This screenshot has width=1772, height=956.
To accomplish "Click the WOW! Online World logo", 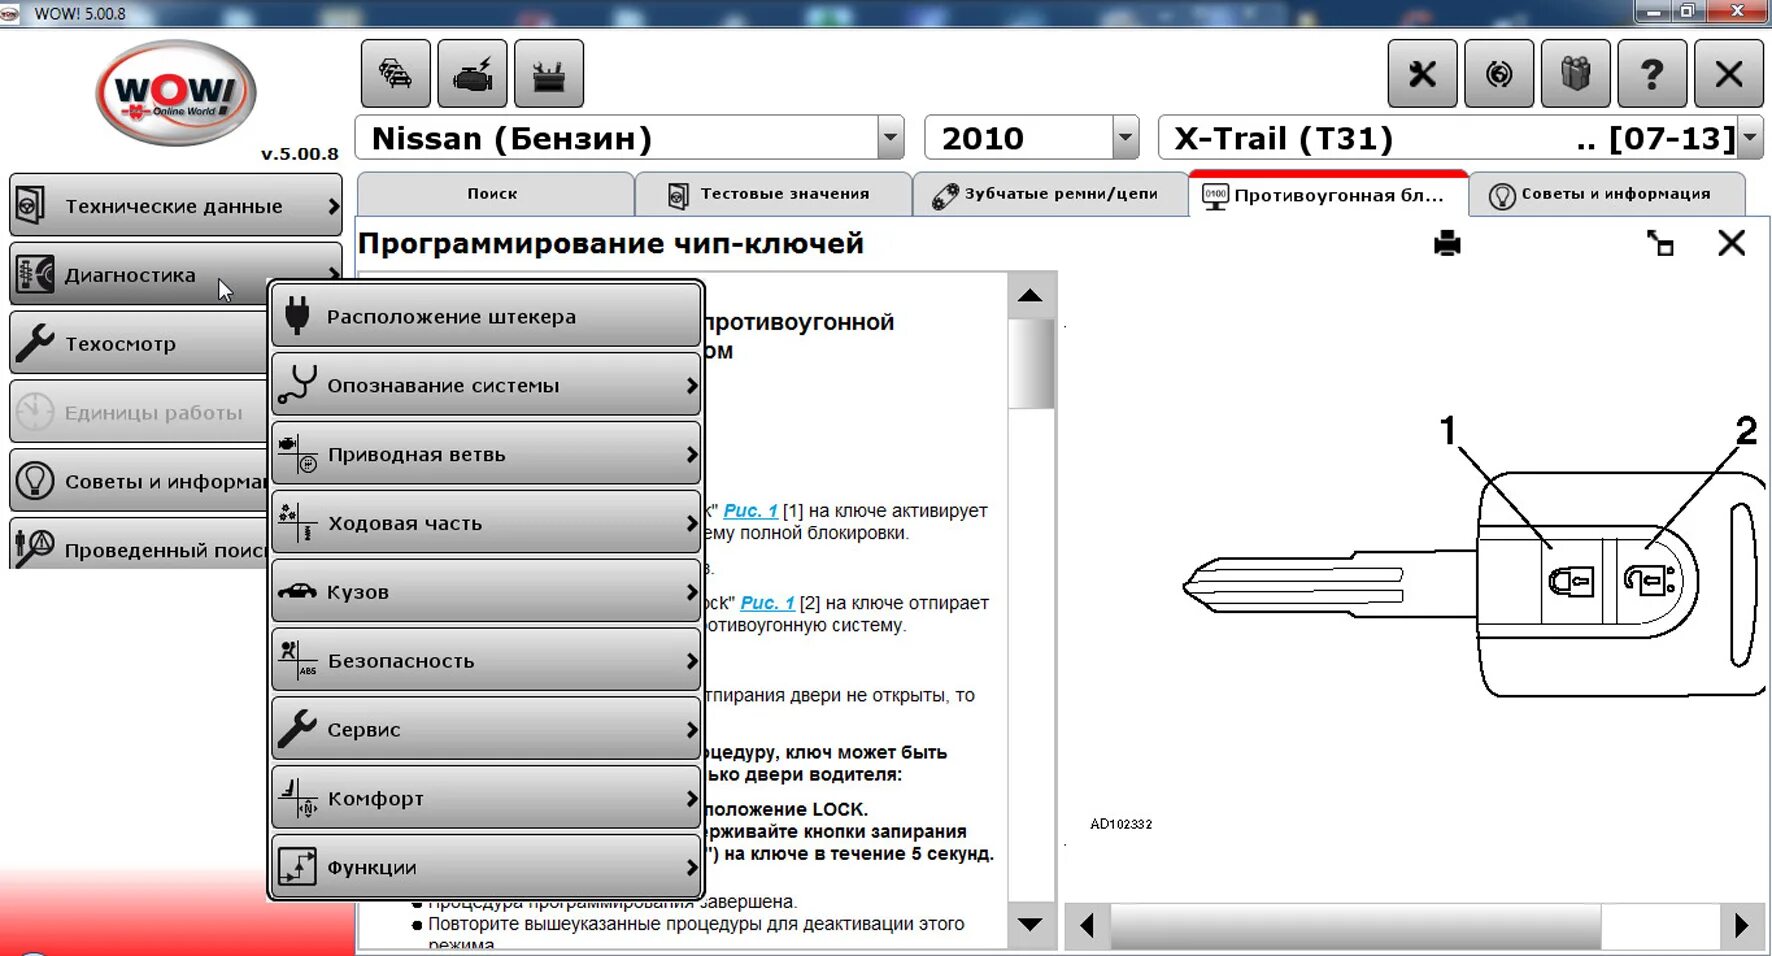I will (176, 93).
